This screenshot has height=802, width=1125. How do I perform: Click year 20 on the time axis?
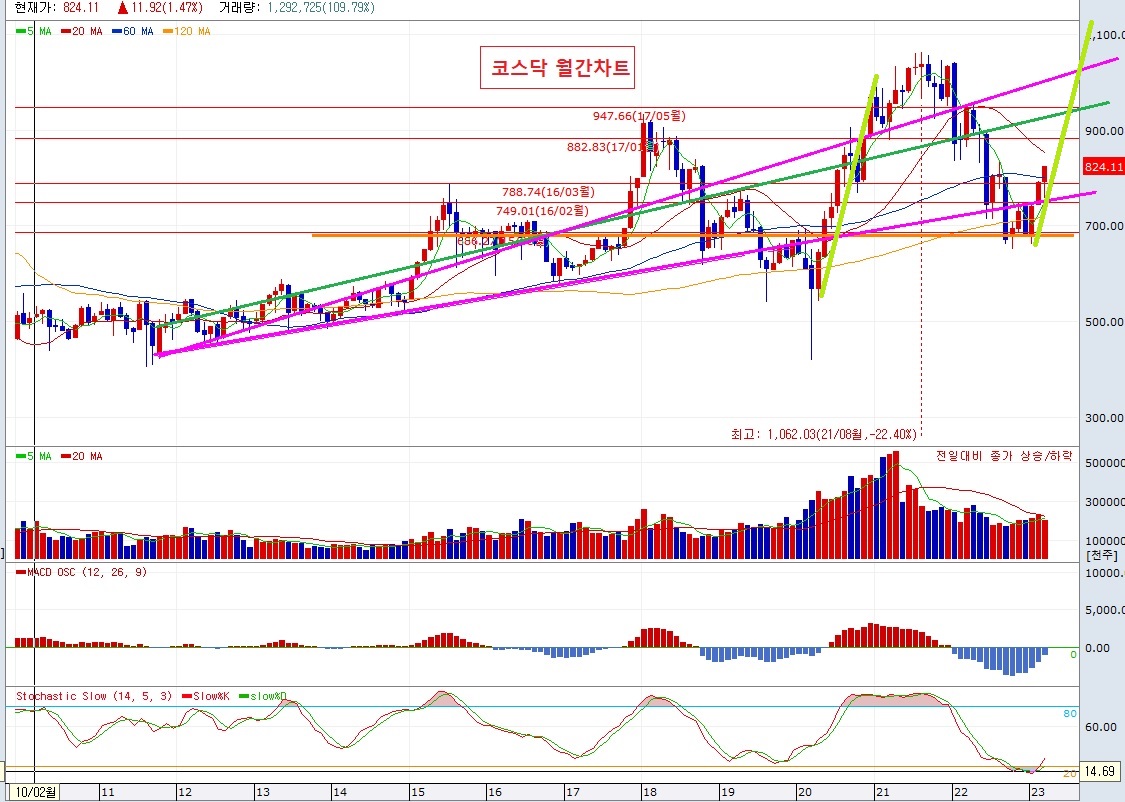pyautogui.click(x=805, y=793)
